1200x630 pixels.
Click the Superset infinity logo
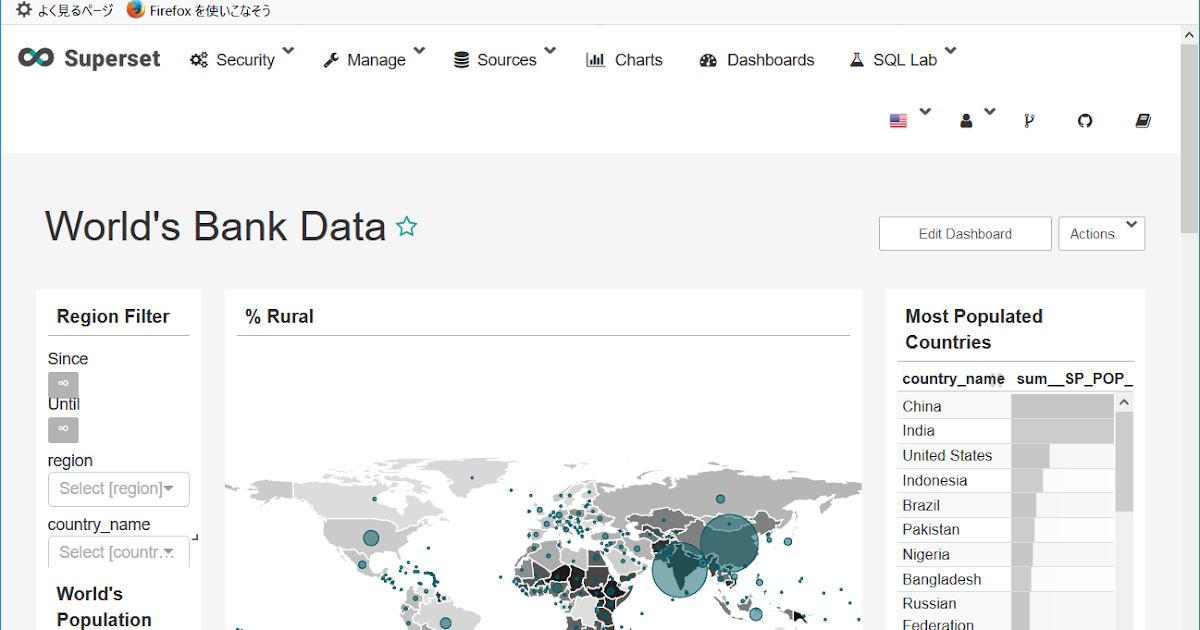click(36, 58)
